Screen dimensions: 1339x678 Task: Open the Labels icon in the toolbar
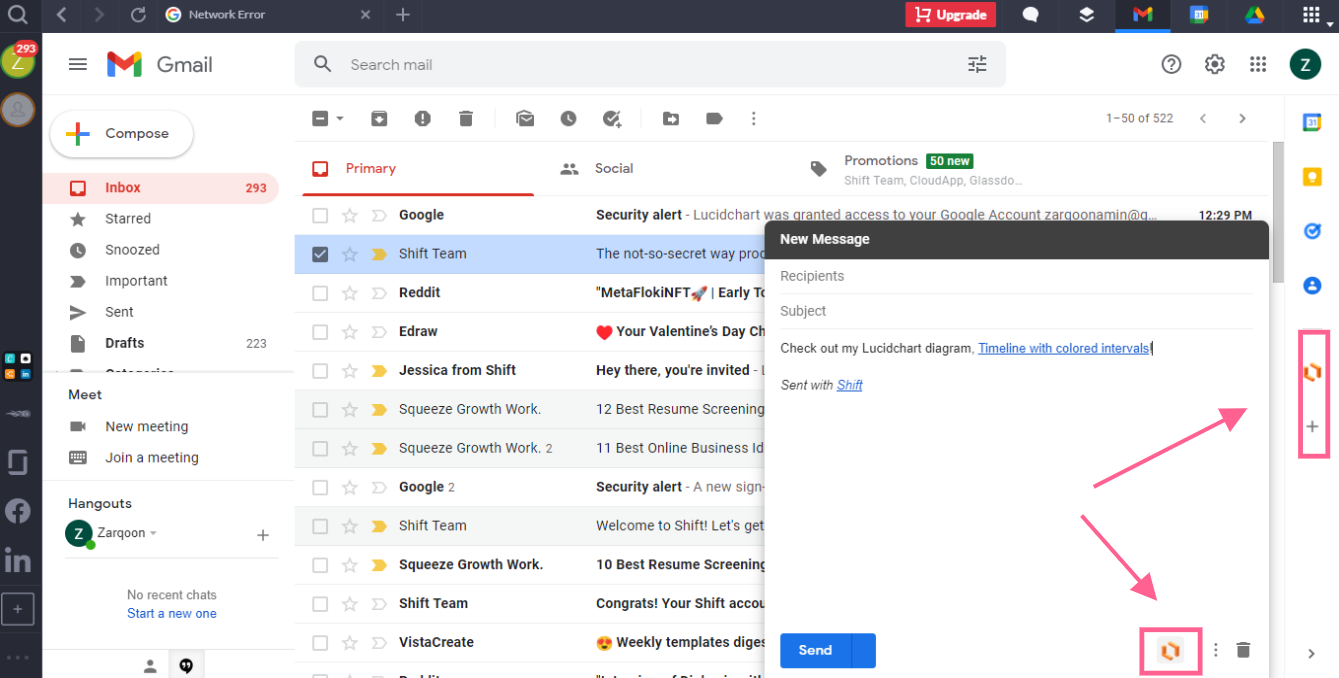714,118
